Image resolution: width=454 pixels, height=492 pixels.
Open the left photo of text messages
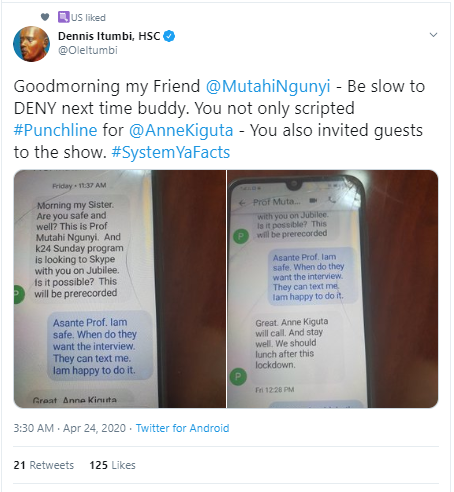coord(120,289)
